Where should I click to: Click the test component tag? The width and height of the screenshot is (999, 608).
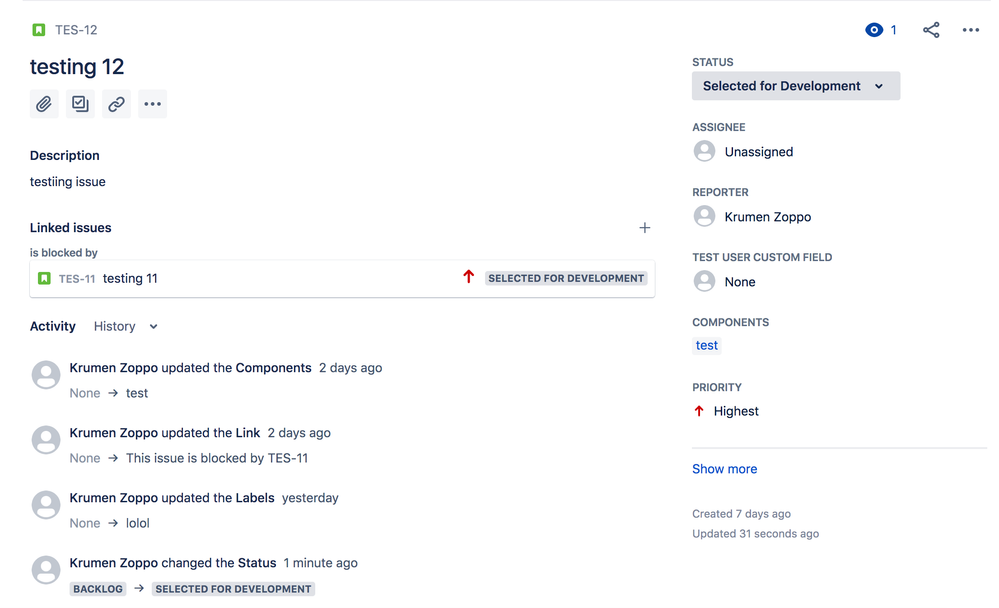(x=706, y=345)
